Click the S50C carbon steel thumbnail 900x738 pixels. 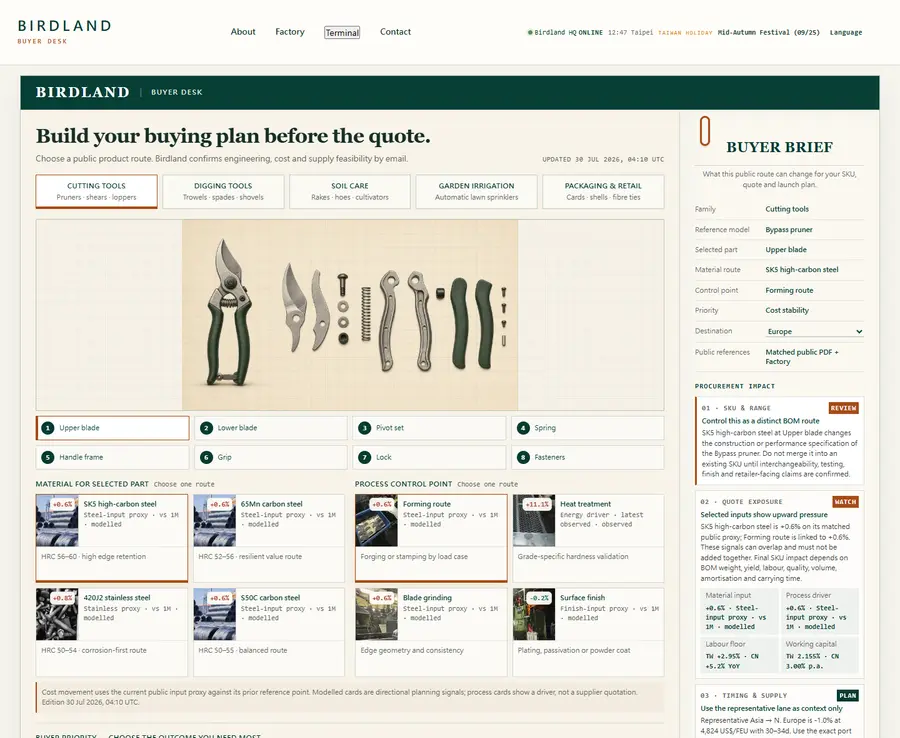click(215, 614)
